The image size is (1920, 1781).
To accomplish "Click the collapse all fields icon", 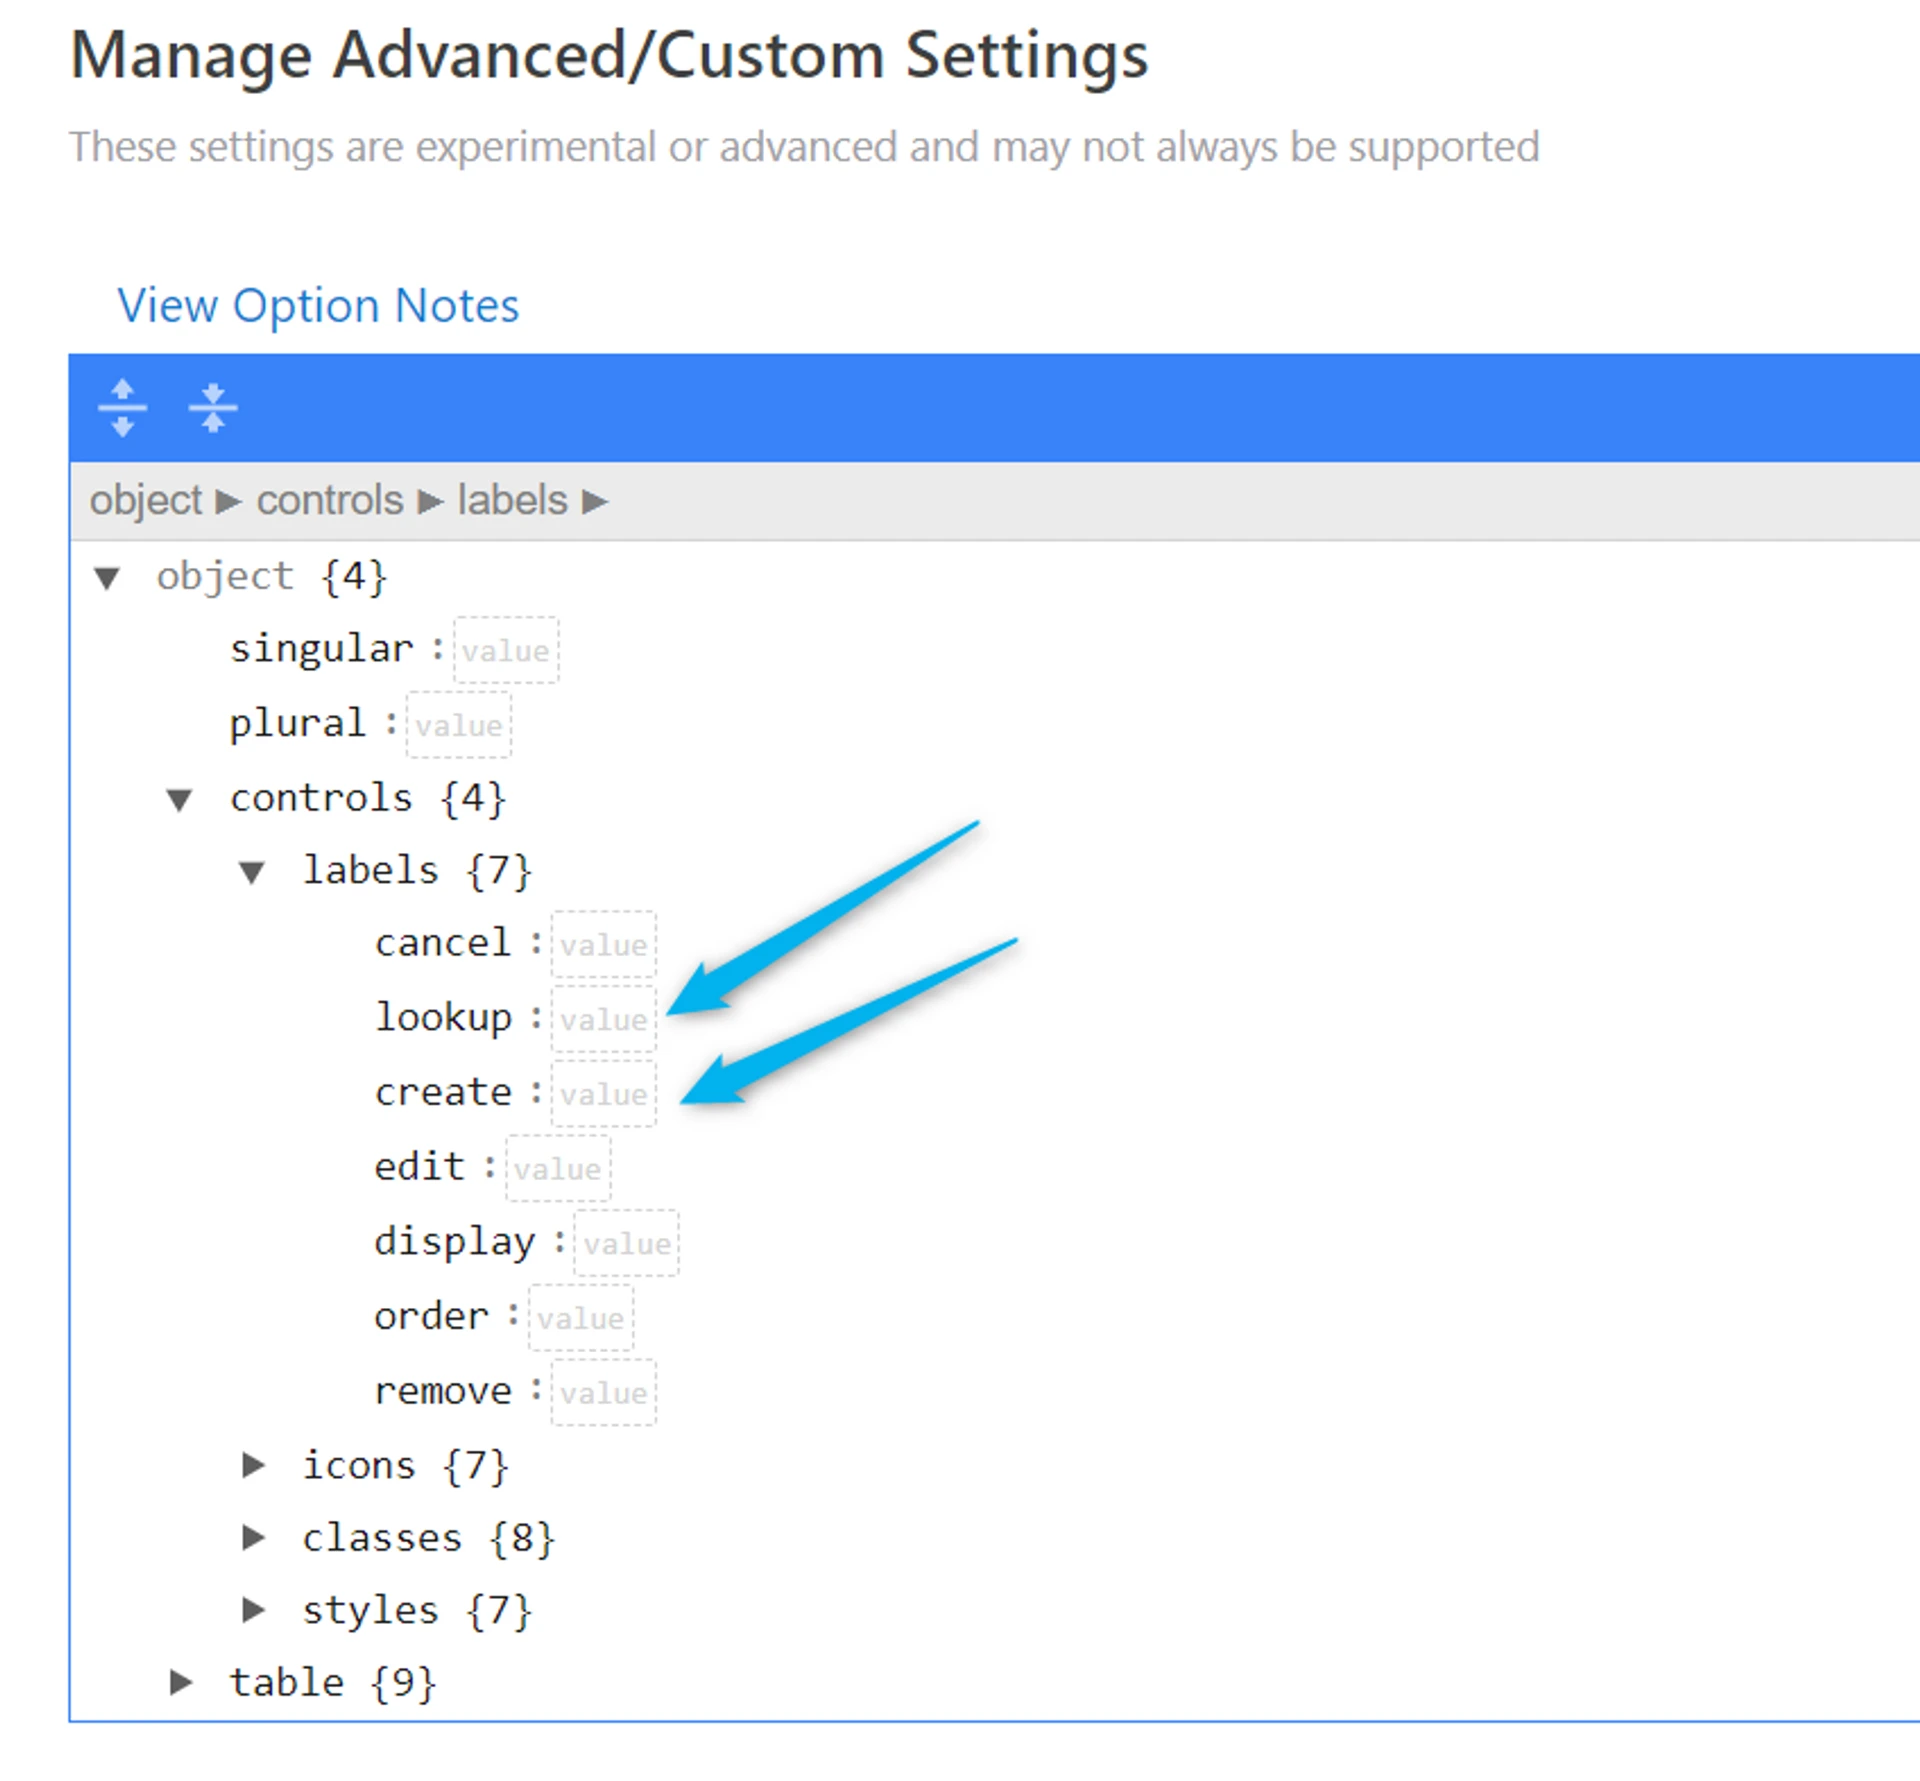I will 212,407.
